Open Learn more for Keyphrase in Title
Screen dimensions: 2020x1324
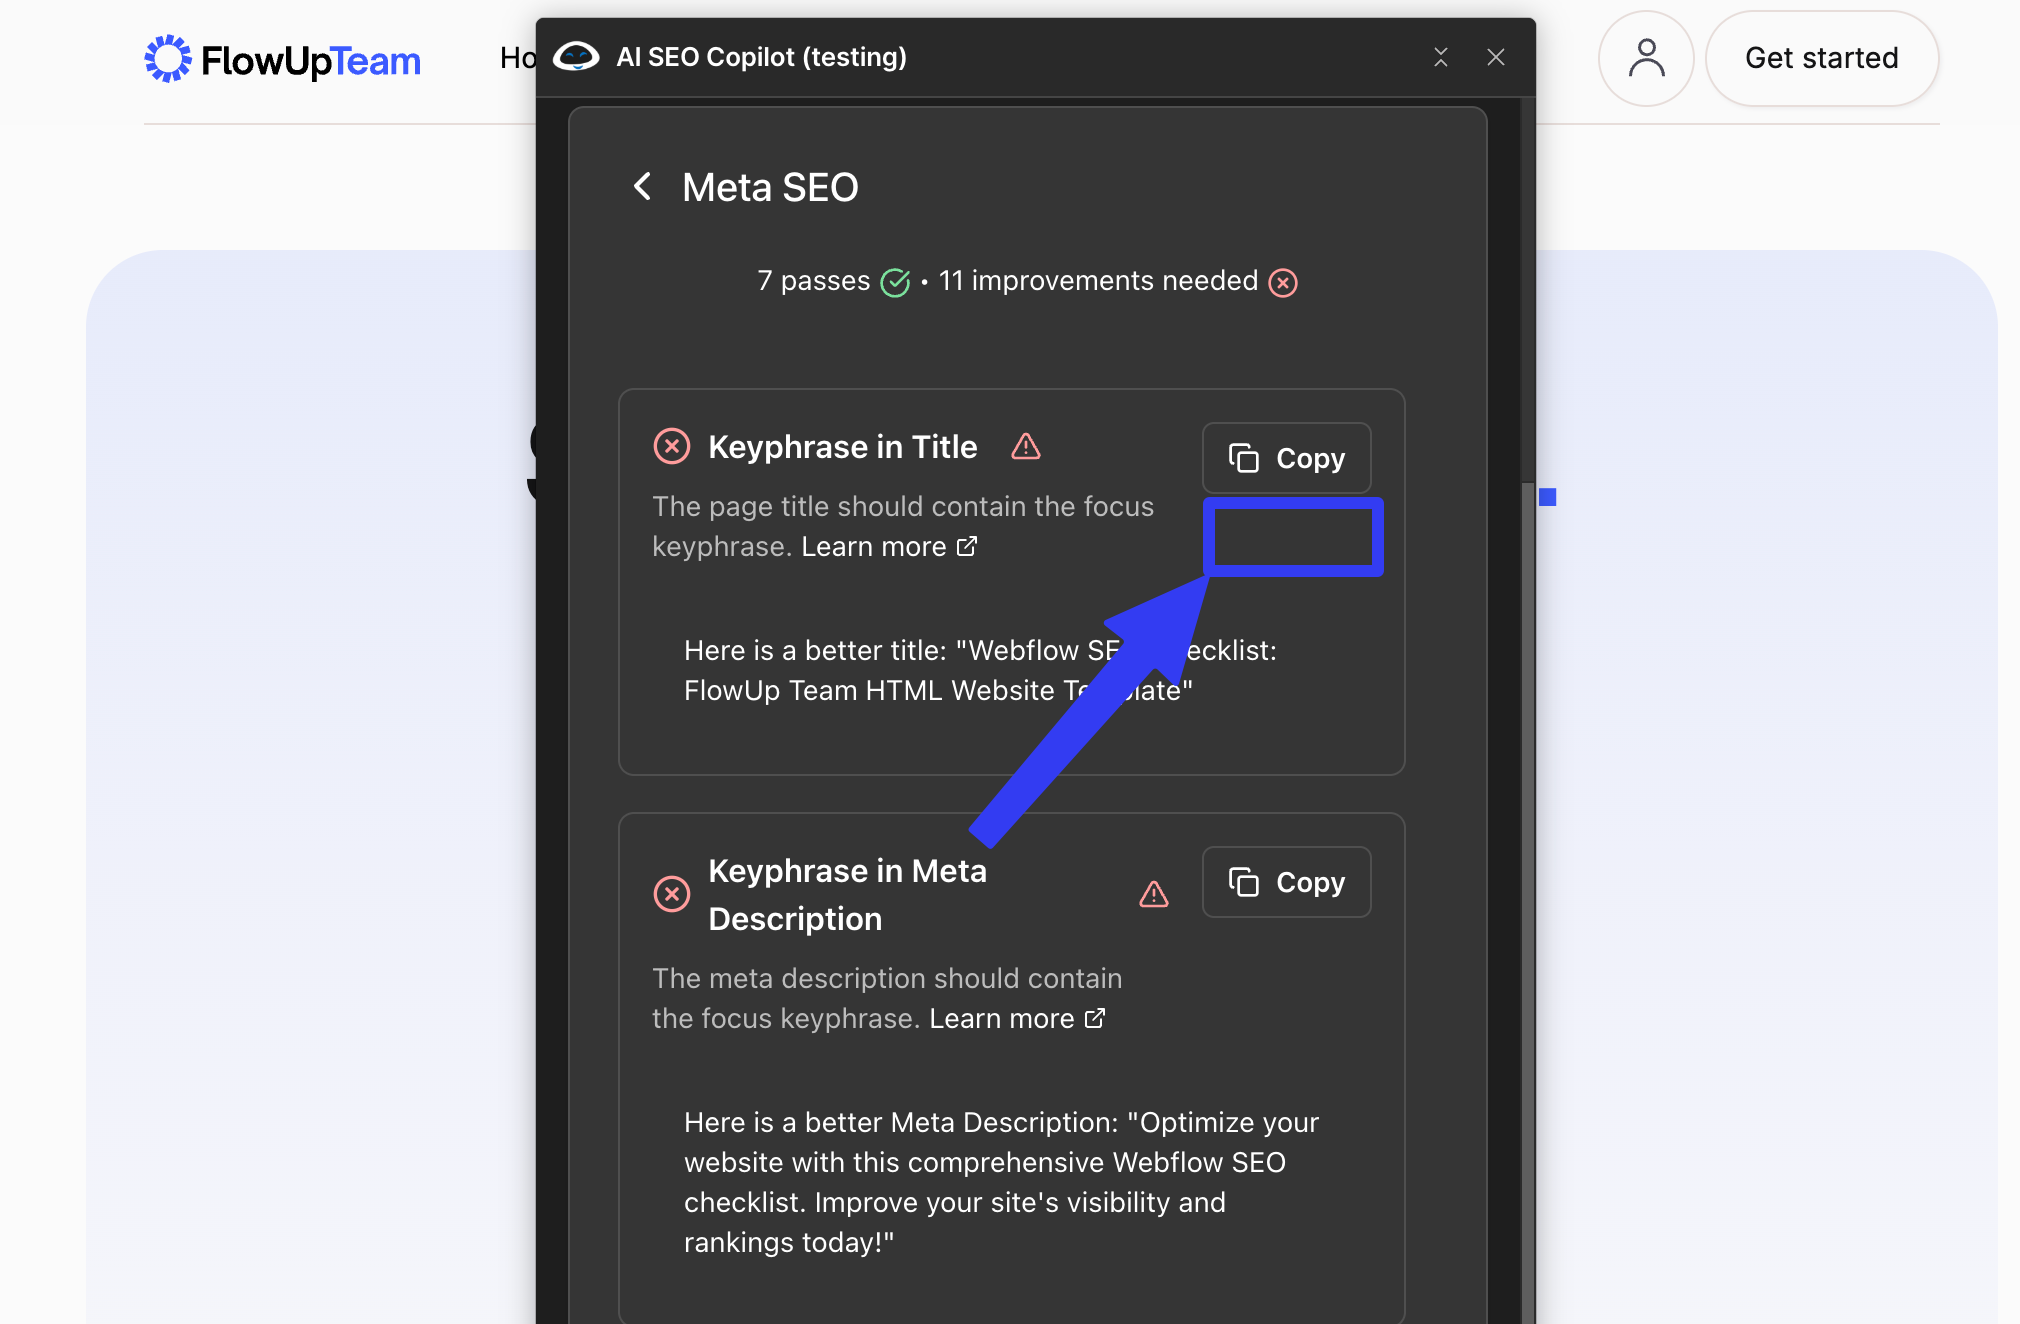pyautogui.click(x=889, y=547)
